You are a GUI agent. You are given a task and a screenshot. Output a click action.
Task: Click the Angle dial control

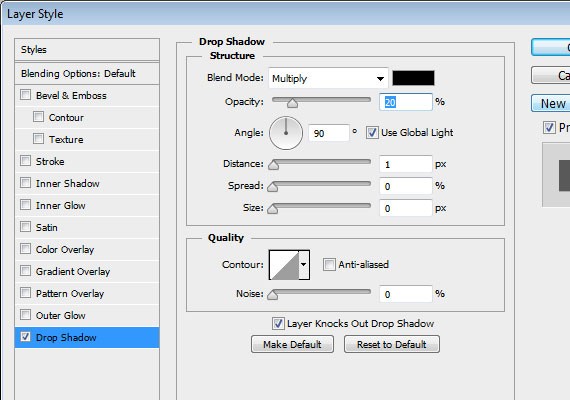[286, 133]
